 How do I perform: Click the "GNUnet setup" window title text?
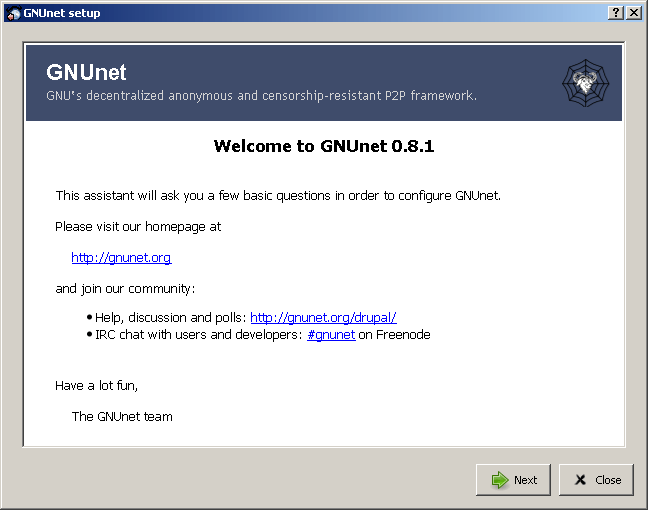click(x=62, y=13)
